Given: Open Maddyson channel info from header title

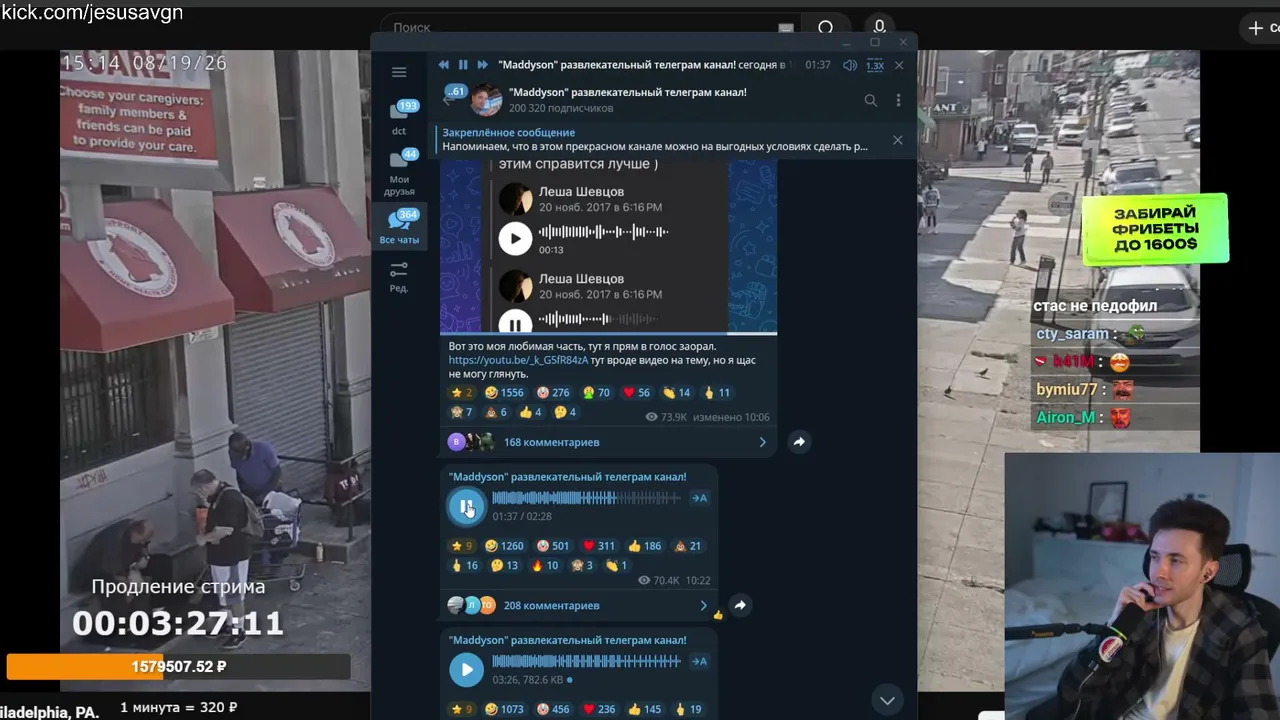Looking at the screenshot, I should pyautogui.click(x=627, y=92).
